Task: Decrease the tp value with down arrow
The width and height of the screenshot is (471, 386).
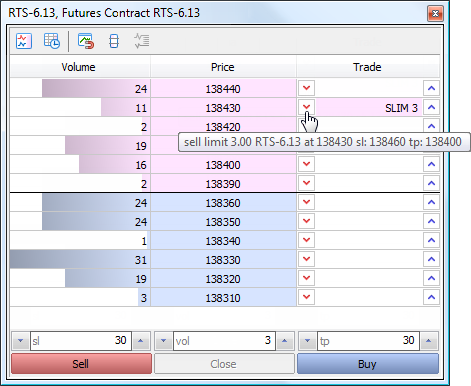Action: [308, 341]
